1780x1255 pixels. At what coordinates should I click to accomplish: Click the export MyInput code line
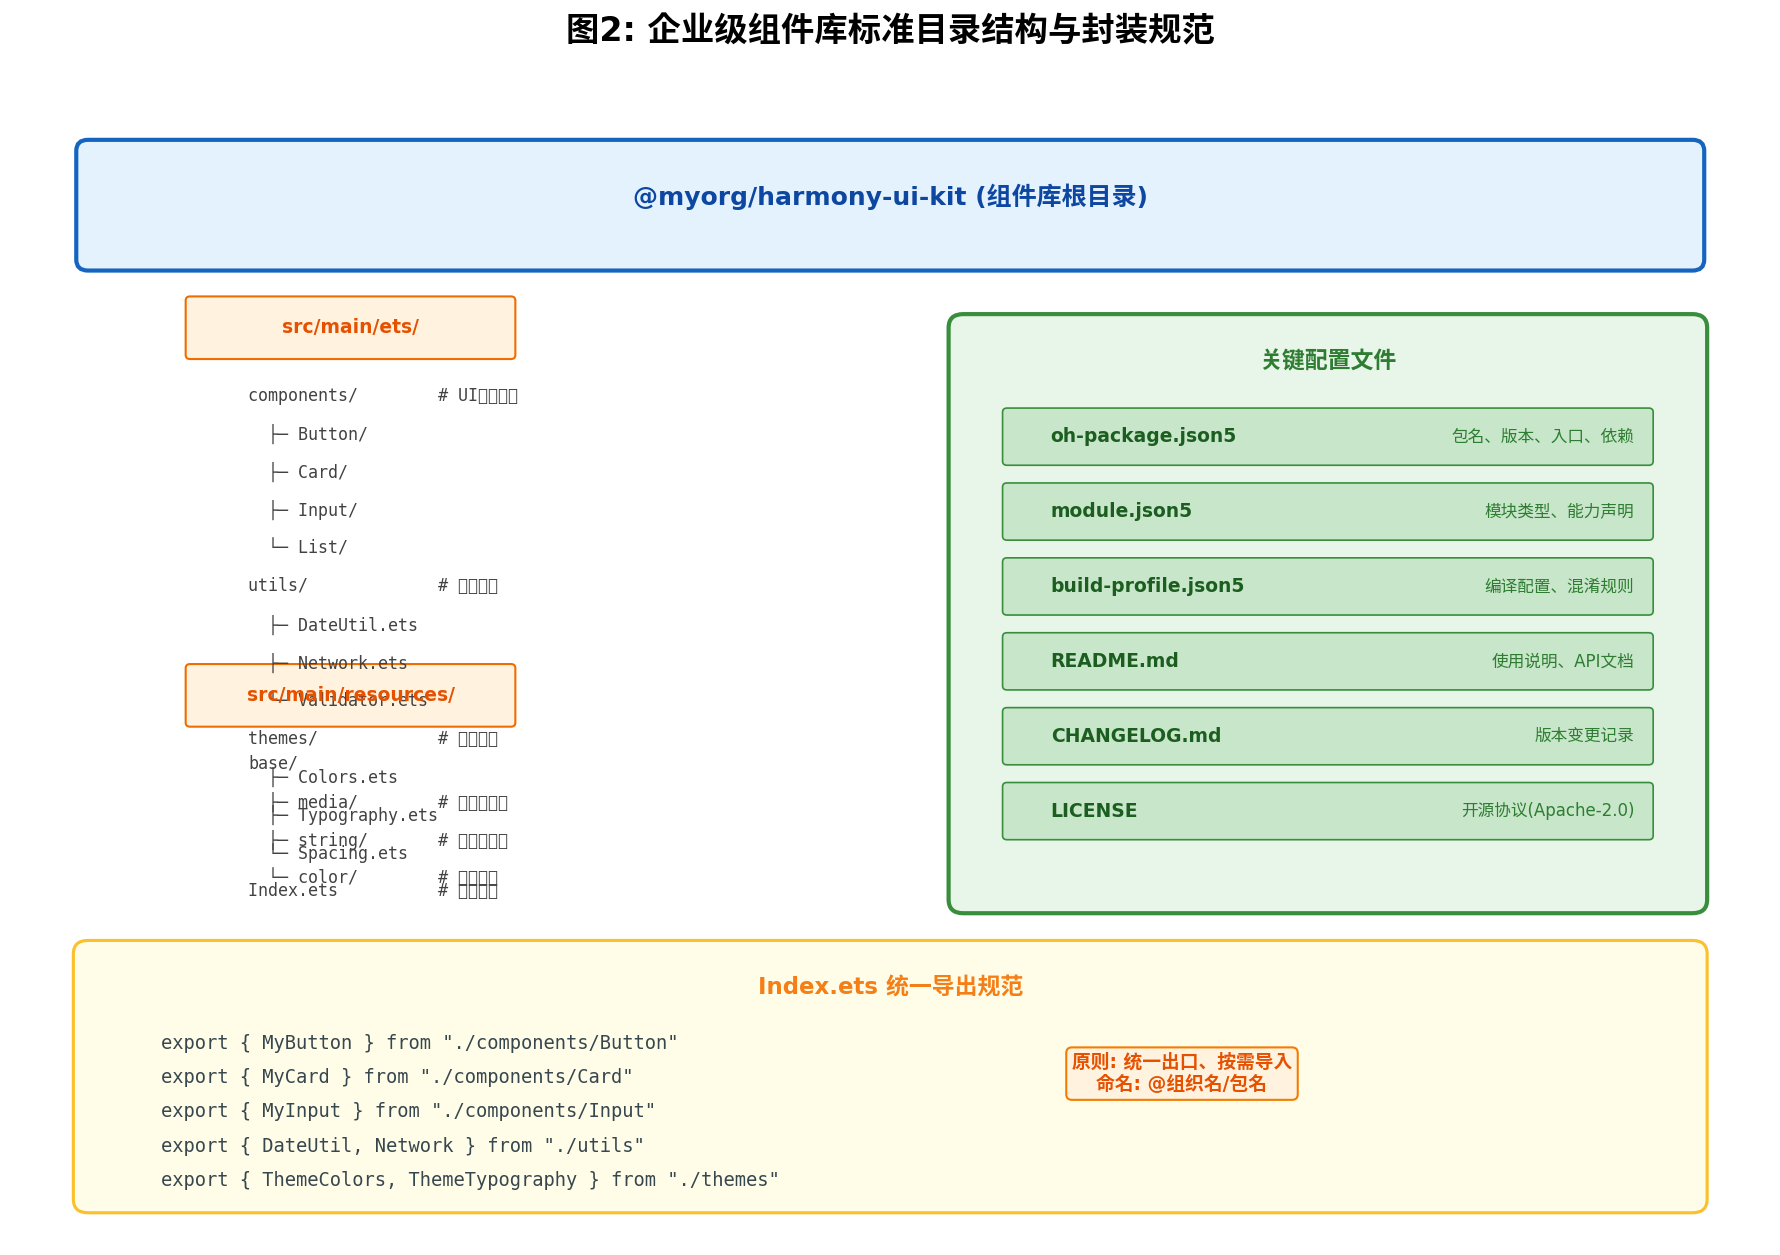pos(408,1110)
